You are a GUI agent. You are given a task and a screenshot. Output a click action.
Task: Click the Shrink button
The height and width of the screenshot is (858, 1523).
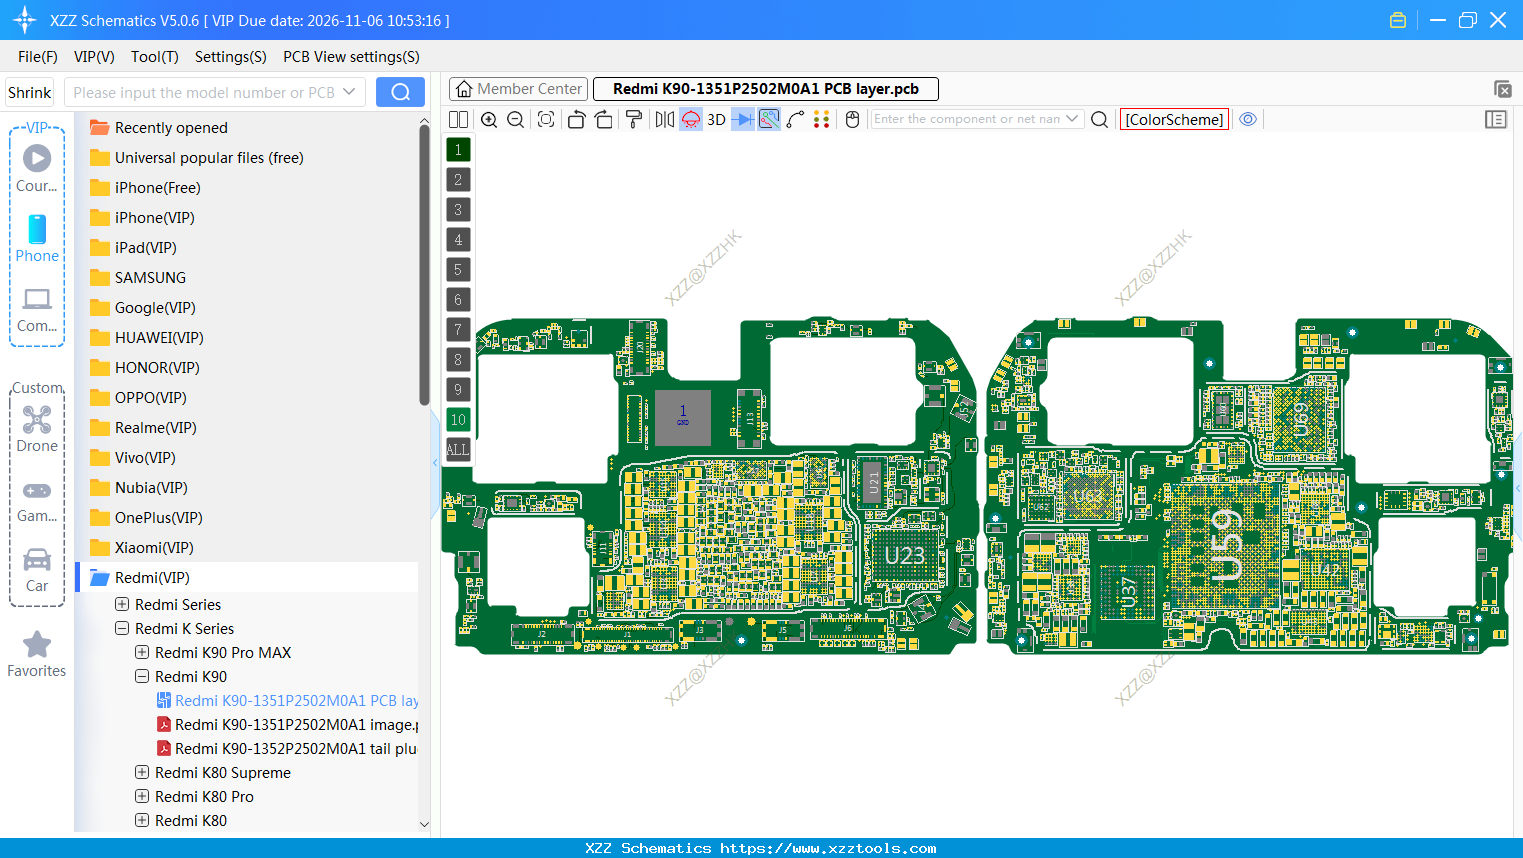pos(29,91)
